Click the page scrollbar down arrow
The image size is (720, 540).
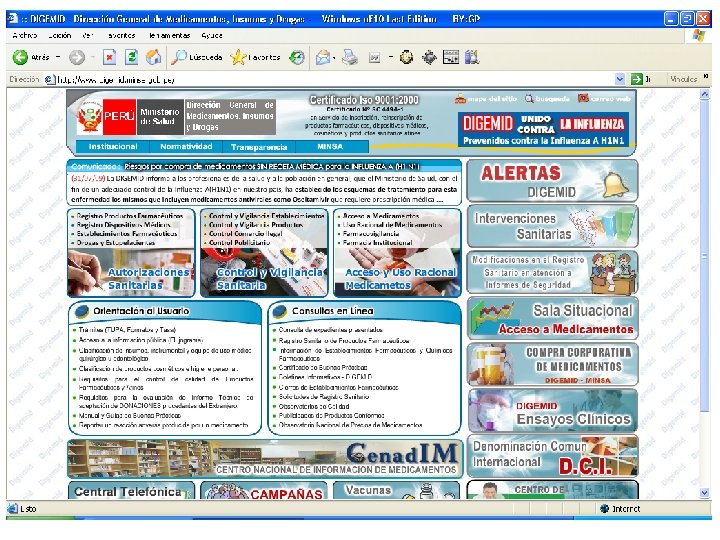(x=704, y=492)
